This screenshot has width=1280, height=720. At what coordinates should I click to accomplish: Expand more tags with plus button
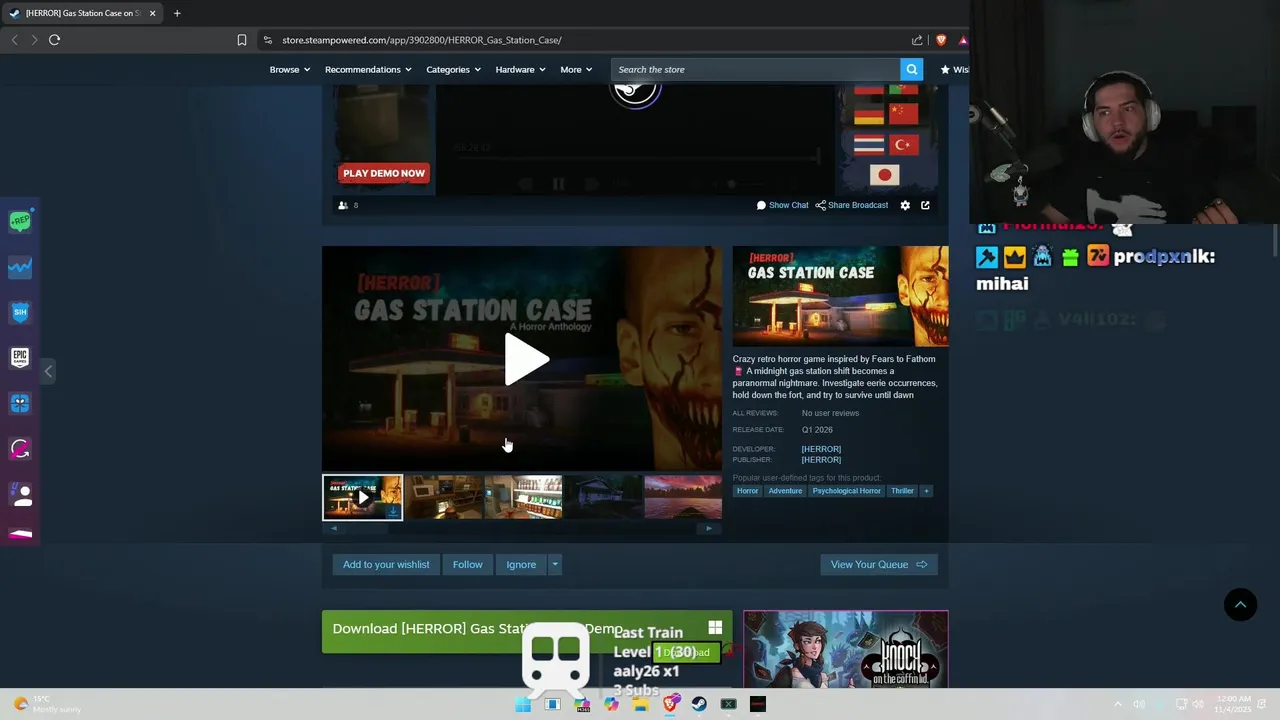926,491
